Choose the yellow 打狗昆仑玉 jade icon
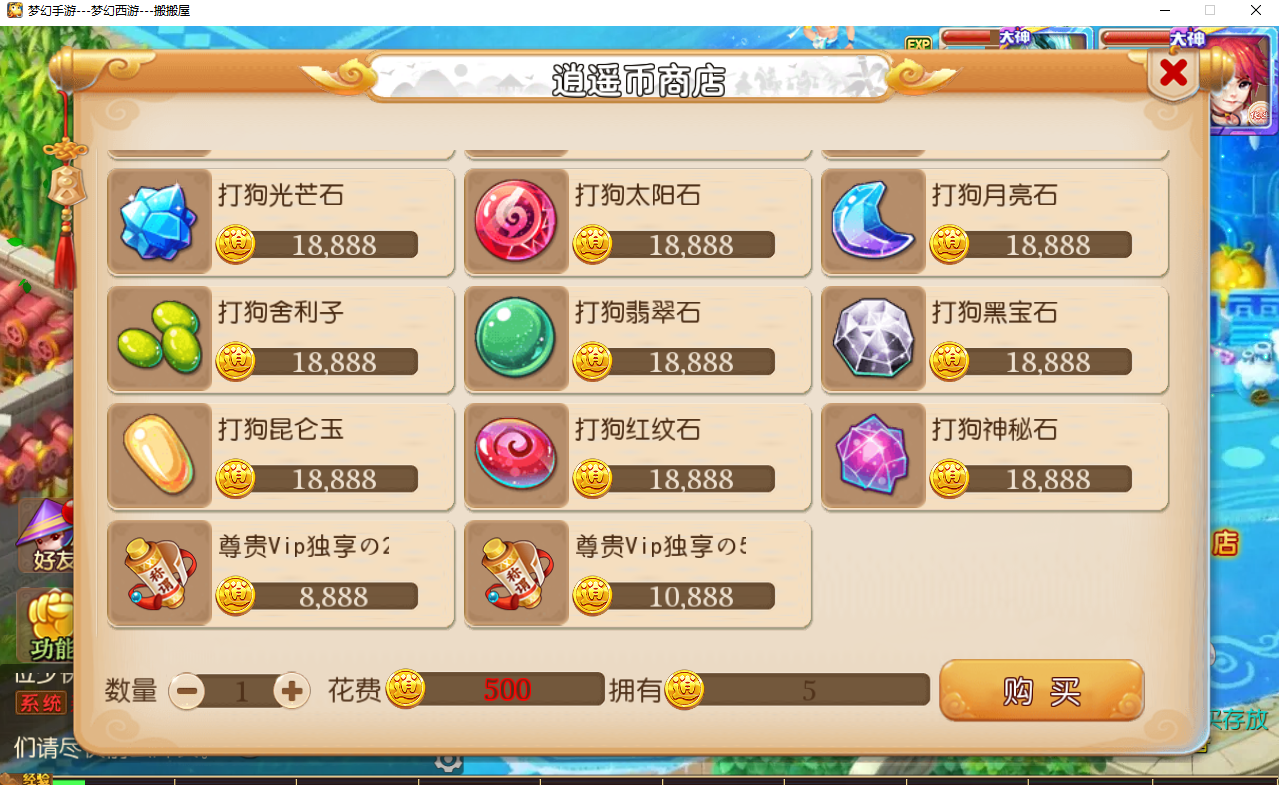Image resolution: width=1279 pixels, height=785 pixels. [159, 456]
